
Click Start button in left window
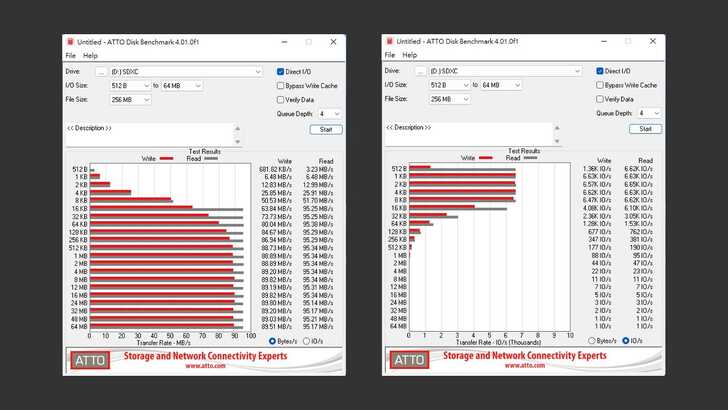pyautogui.click(x=326, y=130)
